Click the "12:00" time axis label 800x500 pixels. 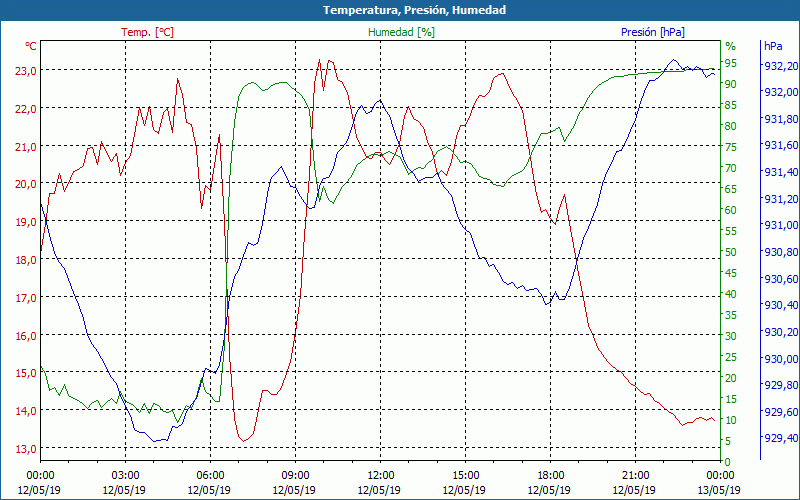380,476
